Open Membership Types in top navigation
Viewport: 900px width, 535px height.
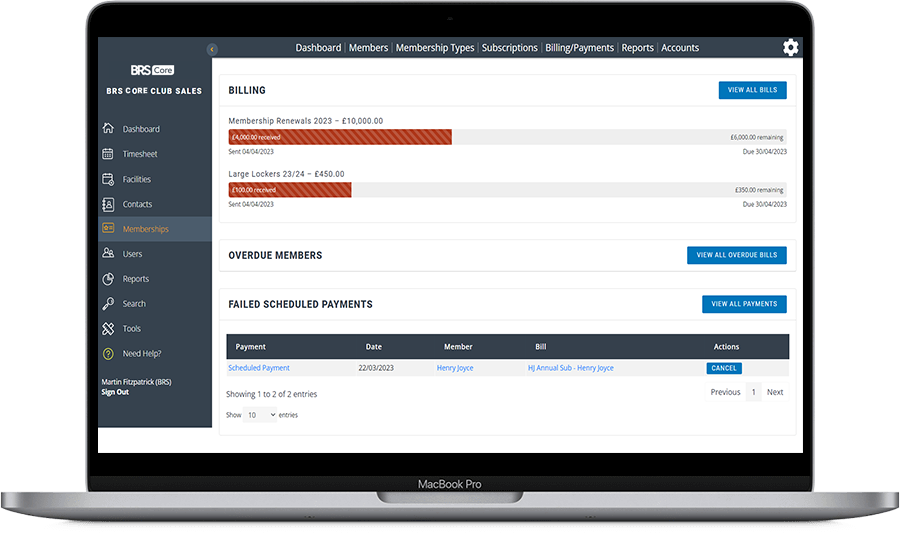(x=435, y=48)
